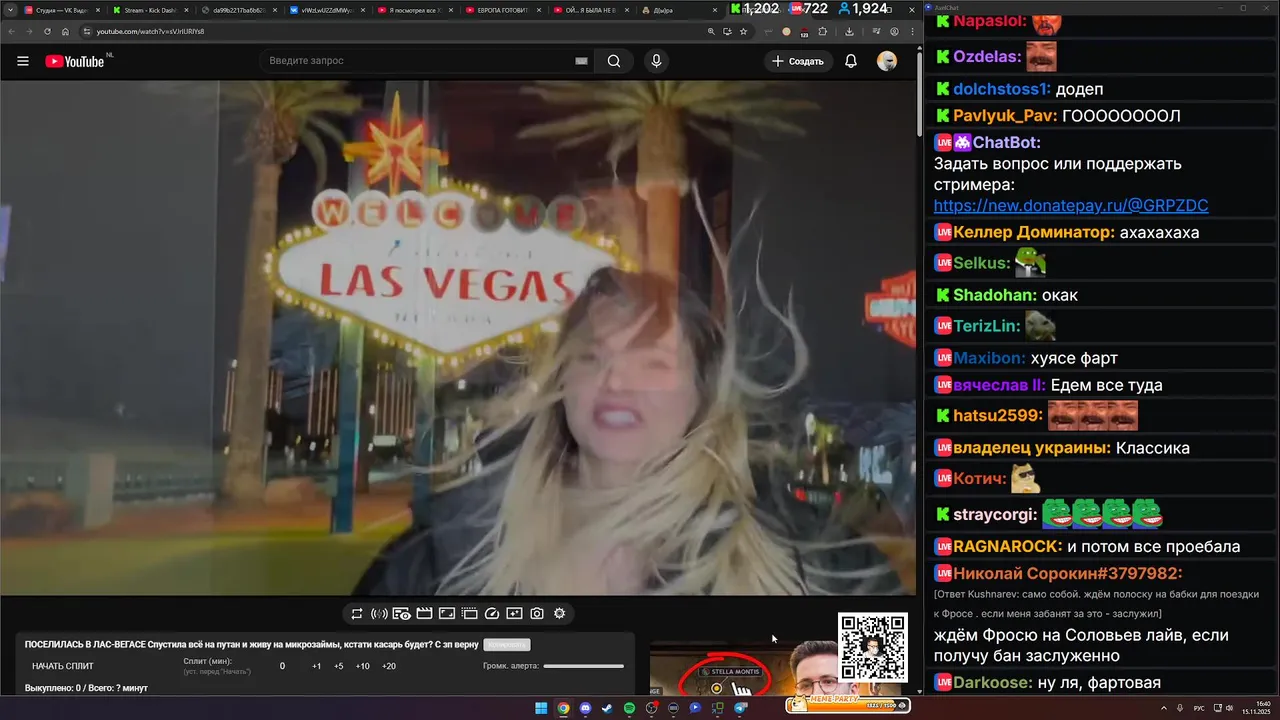Add +10 minutes to split
The height and width of the screenshot is (720, 1280).
(363, 666)
